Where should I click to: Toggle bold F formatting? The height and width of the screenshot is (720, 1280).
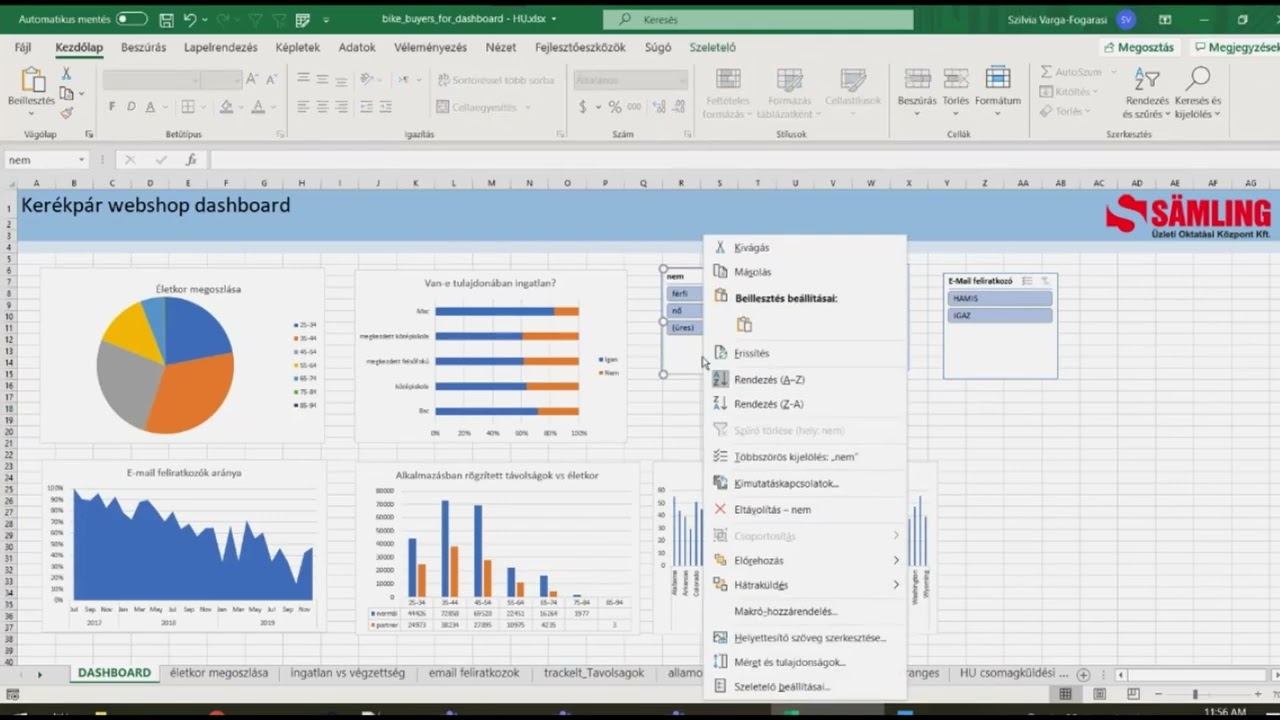pyautogui.click(x=112, y=107)
